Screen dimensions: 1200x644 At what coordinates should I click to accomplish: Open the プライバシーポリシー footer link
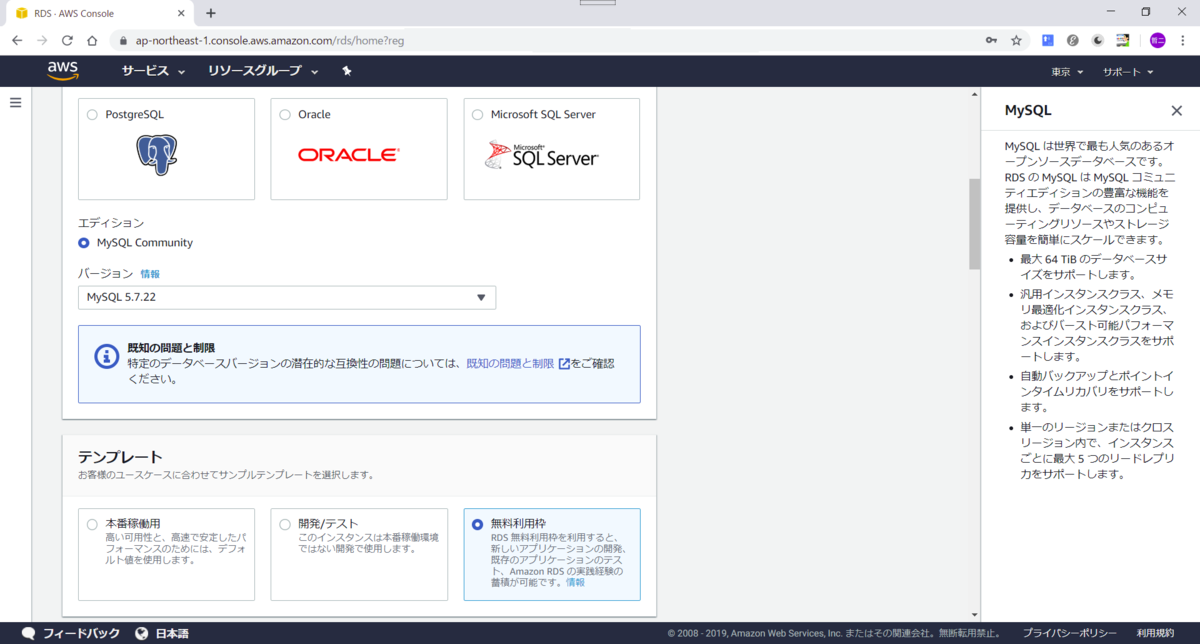1070,633
